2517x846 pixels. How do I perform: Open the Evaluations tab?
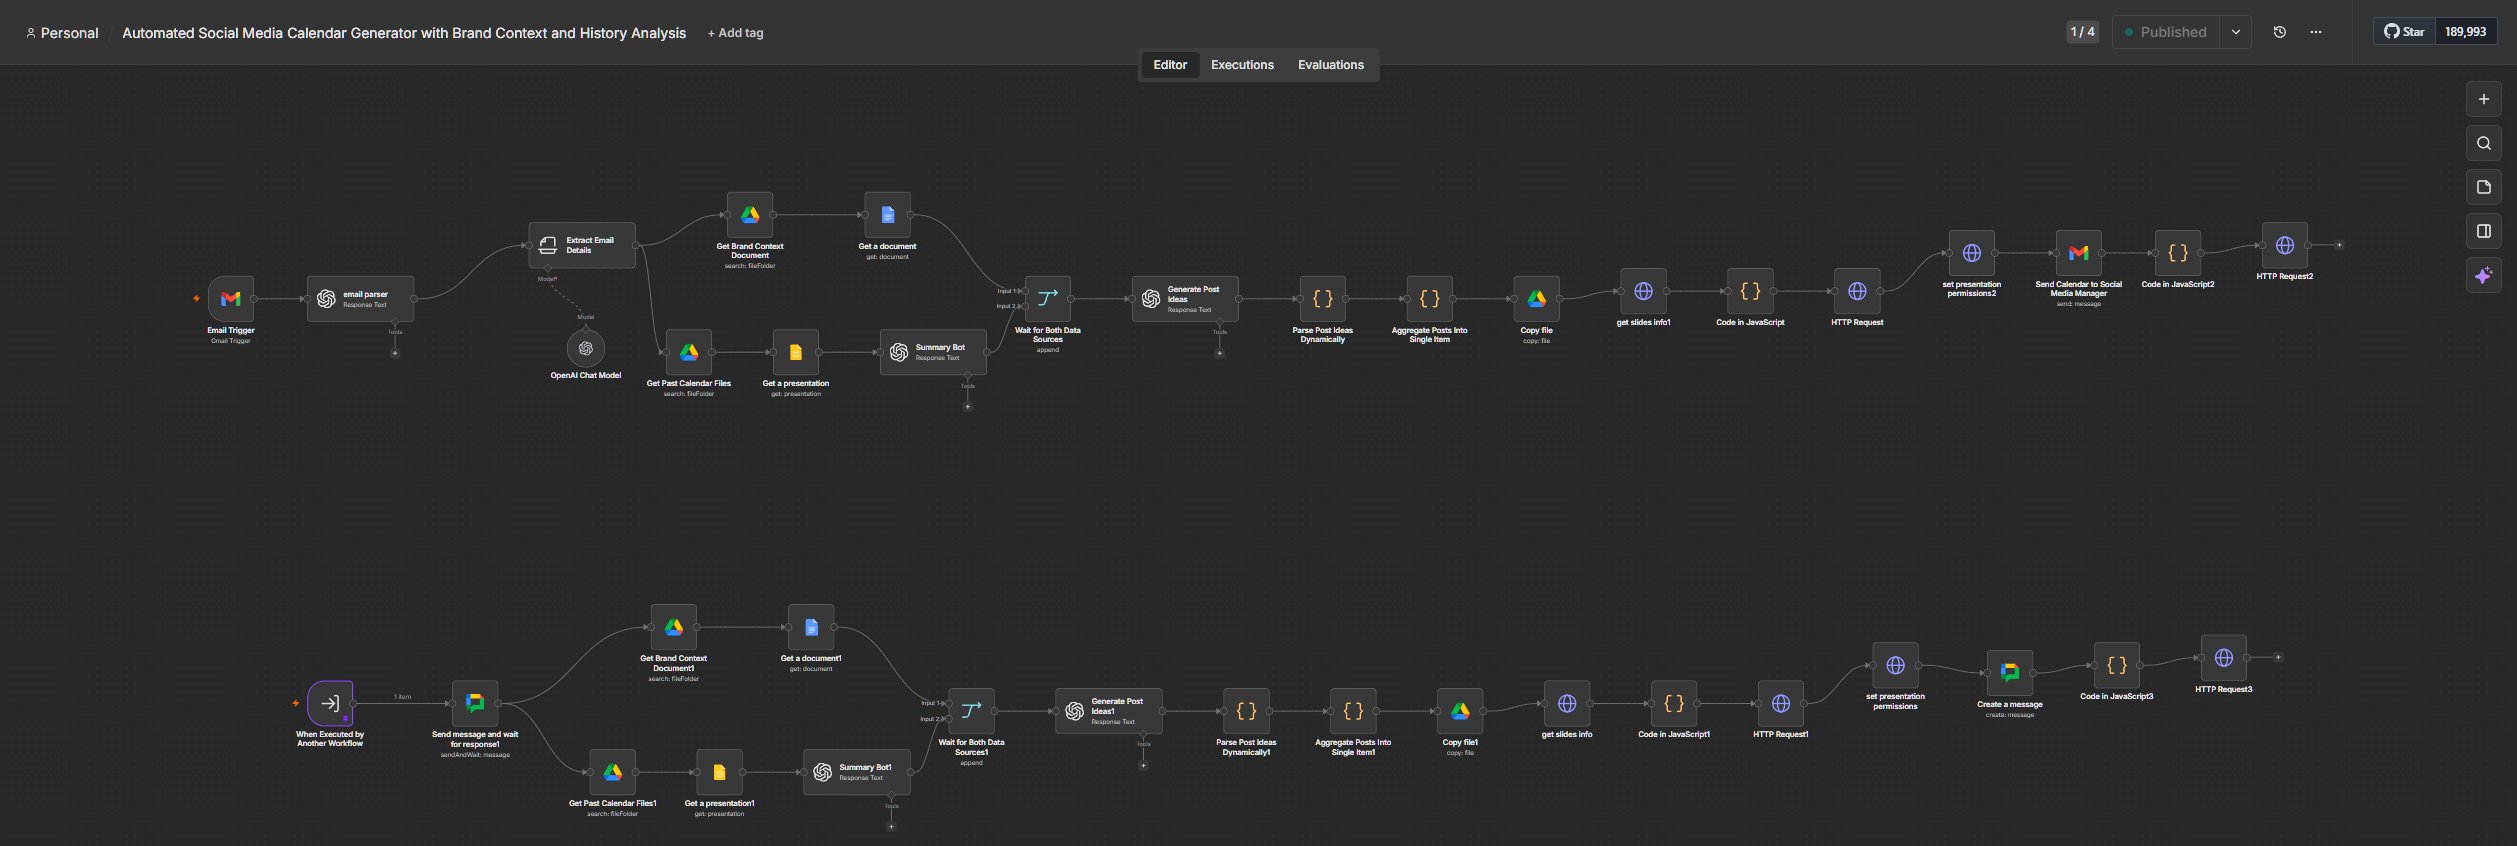(x=1330, y=65)
